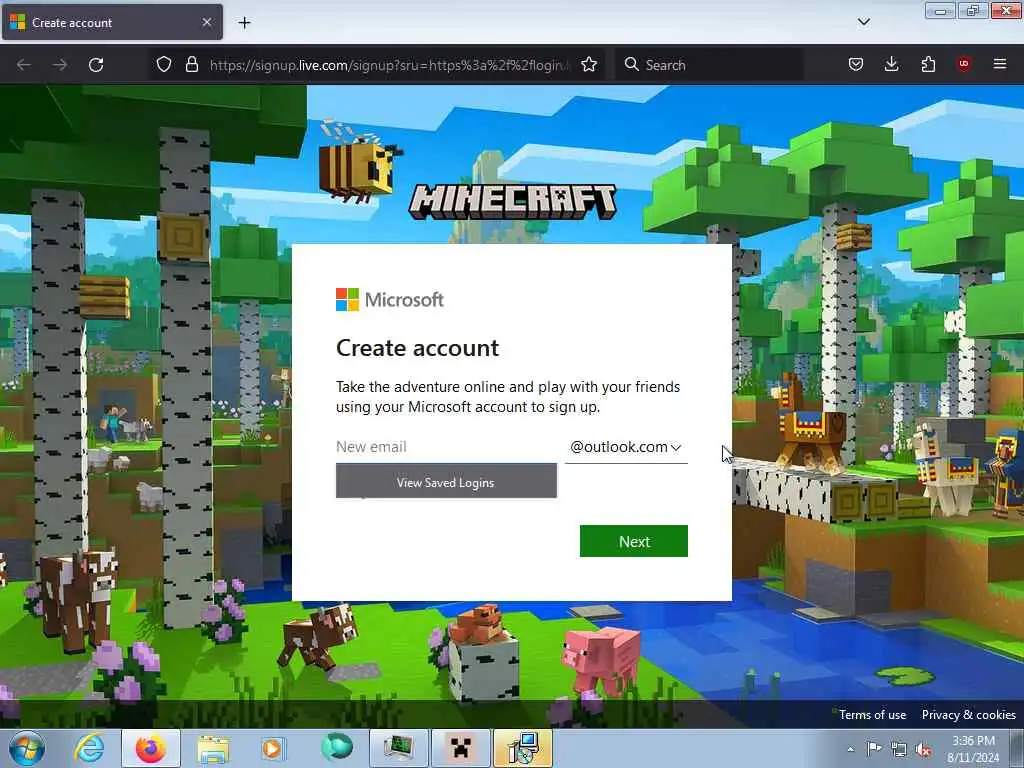Image resolution: width=1024 pixels, height=768 pixels.
Task: Open the Extensions puzzle icon
Action: pos(928,64)
